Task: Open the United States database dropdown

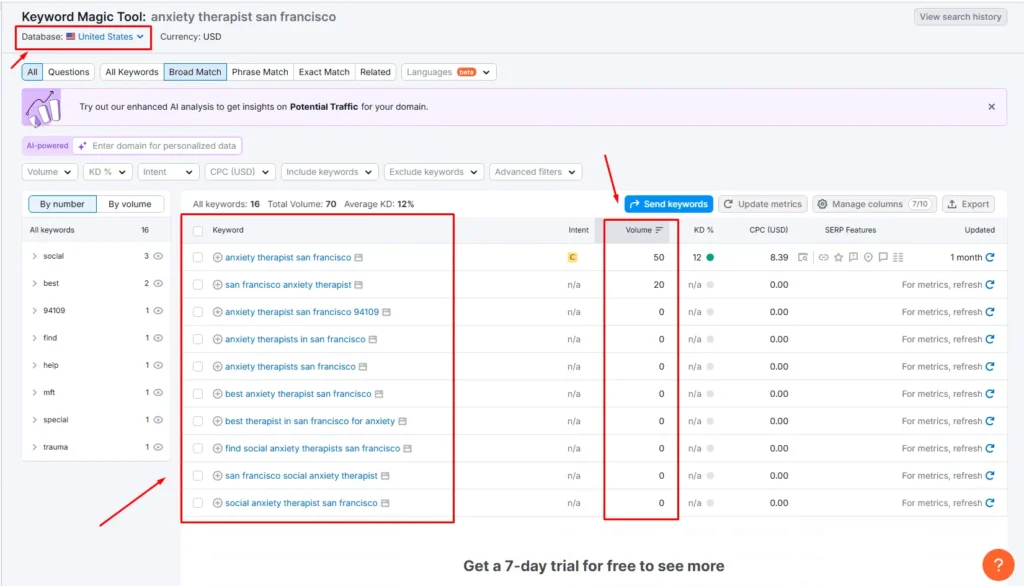Action: (104, 37)
